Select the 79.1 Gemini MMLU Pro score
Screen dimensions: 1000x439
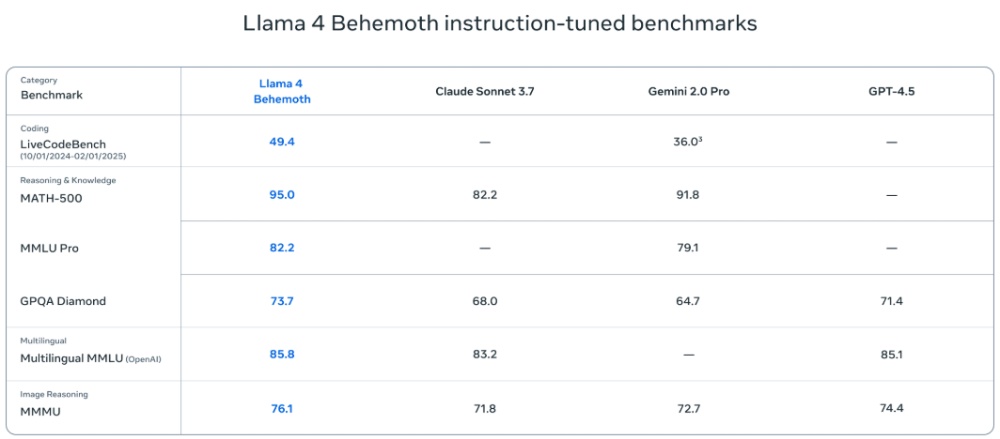688,248
